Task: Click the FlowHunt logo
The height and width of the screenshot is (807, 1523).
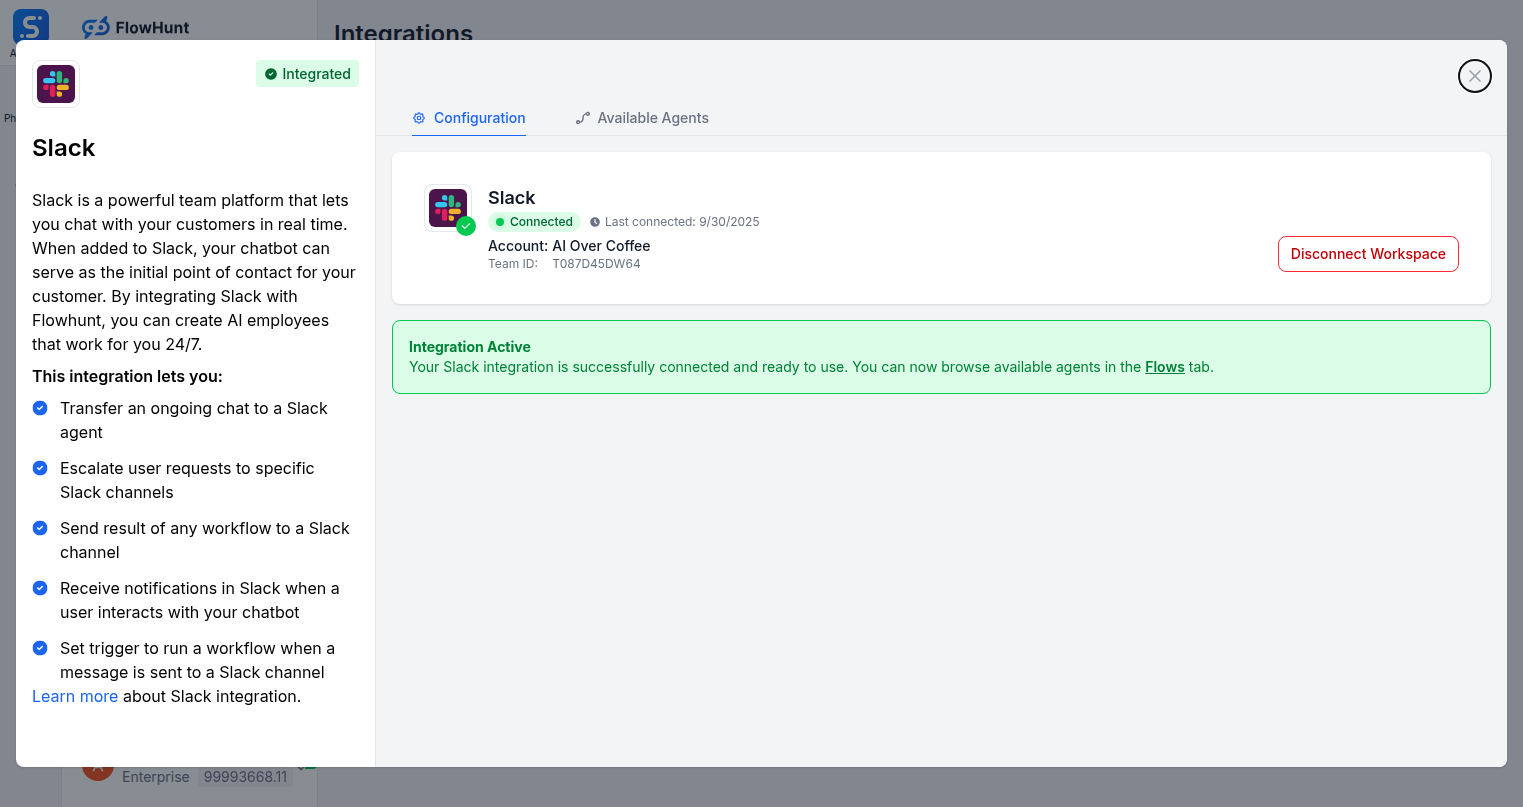Action: 134,27
